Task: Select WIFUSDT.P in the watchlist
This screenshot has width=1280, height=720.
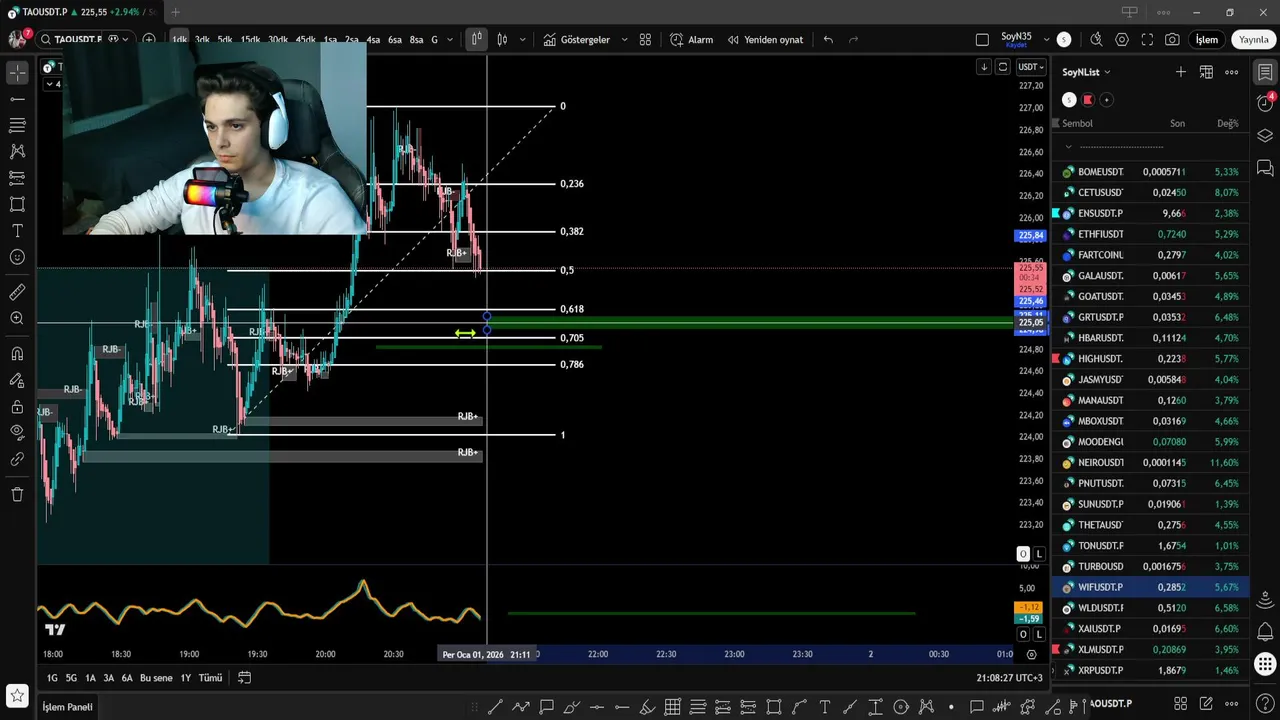Action: pyautogui.click(x=1149, y=587)
